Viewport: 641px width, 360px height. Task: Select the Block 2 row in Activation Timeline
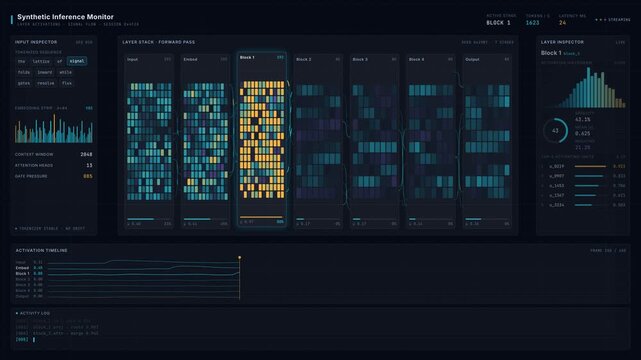[x=127, y=279]
